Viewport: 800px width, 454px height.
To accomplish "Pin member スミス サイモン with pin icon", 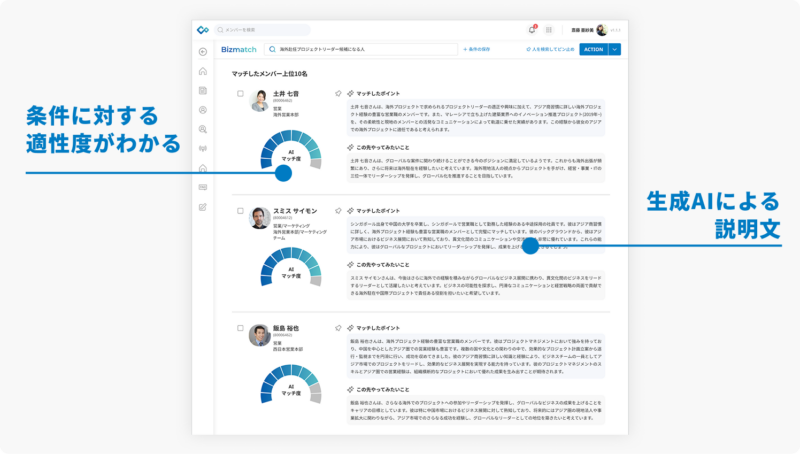I will click(338, 211).
